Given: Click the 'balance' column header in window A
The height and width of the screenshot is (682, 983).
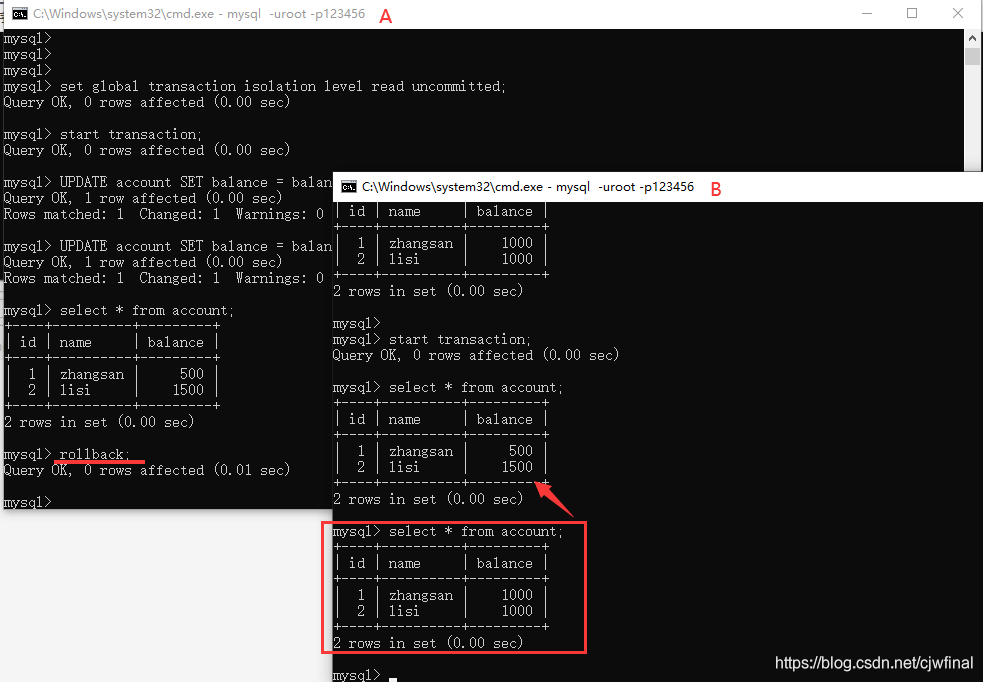Looking at the screenshot, I should pyautogui.click(x=176, y=342).
